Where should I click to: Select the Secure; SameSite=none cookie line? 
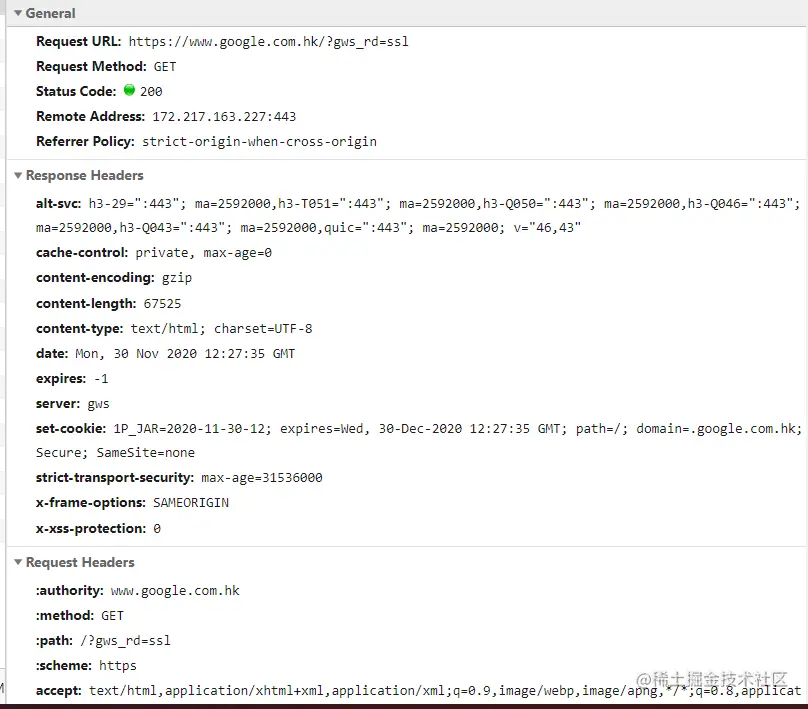click(115, 453)
